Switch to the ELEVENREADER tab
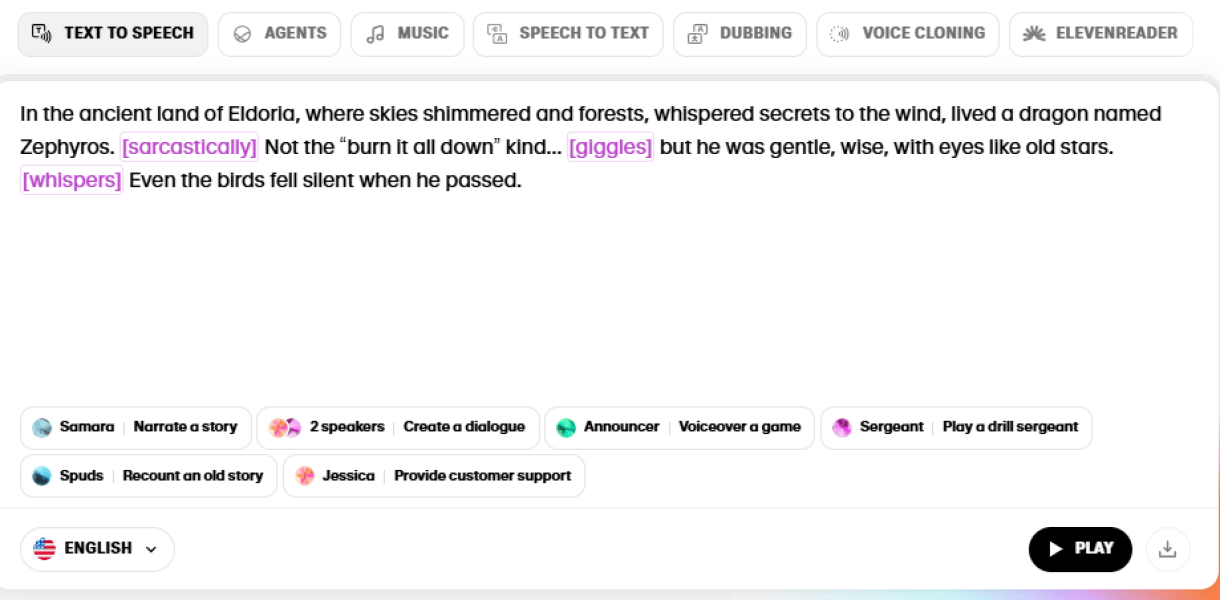Viewport: 1220px width, 600px height. (x=1100, y=33)
